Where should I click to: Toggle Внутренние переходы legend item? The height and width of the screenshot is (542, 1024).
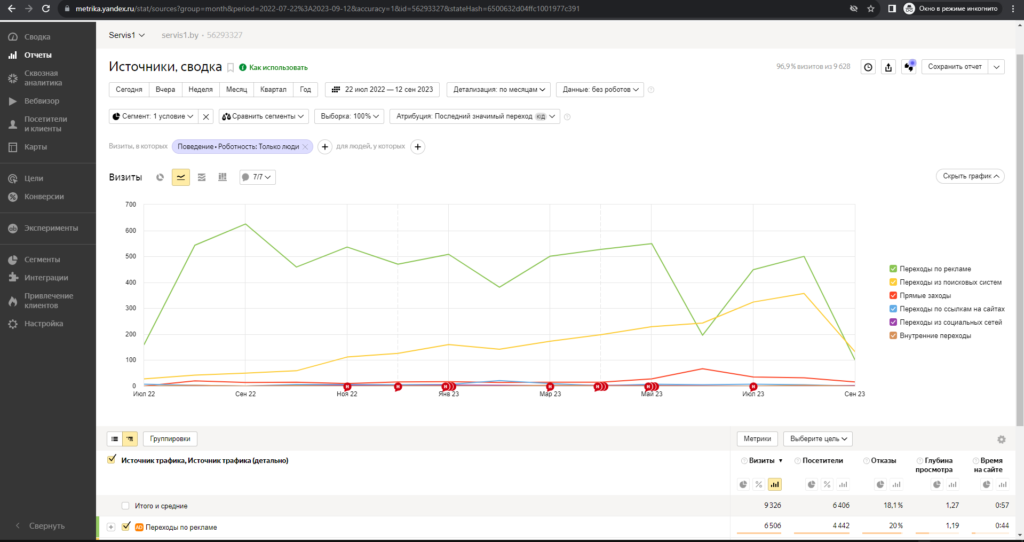pyautogui.click(x=930, y=336)
